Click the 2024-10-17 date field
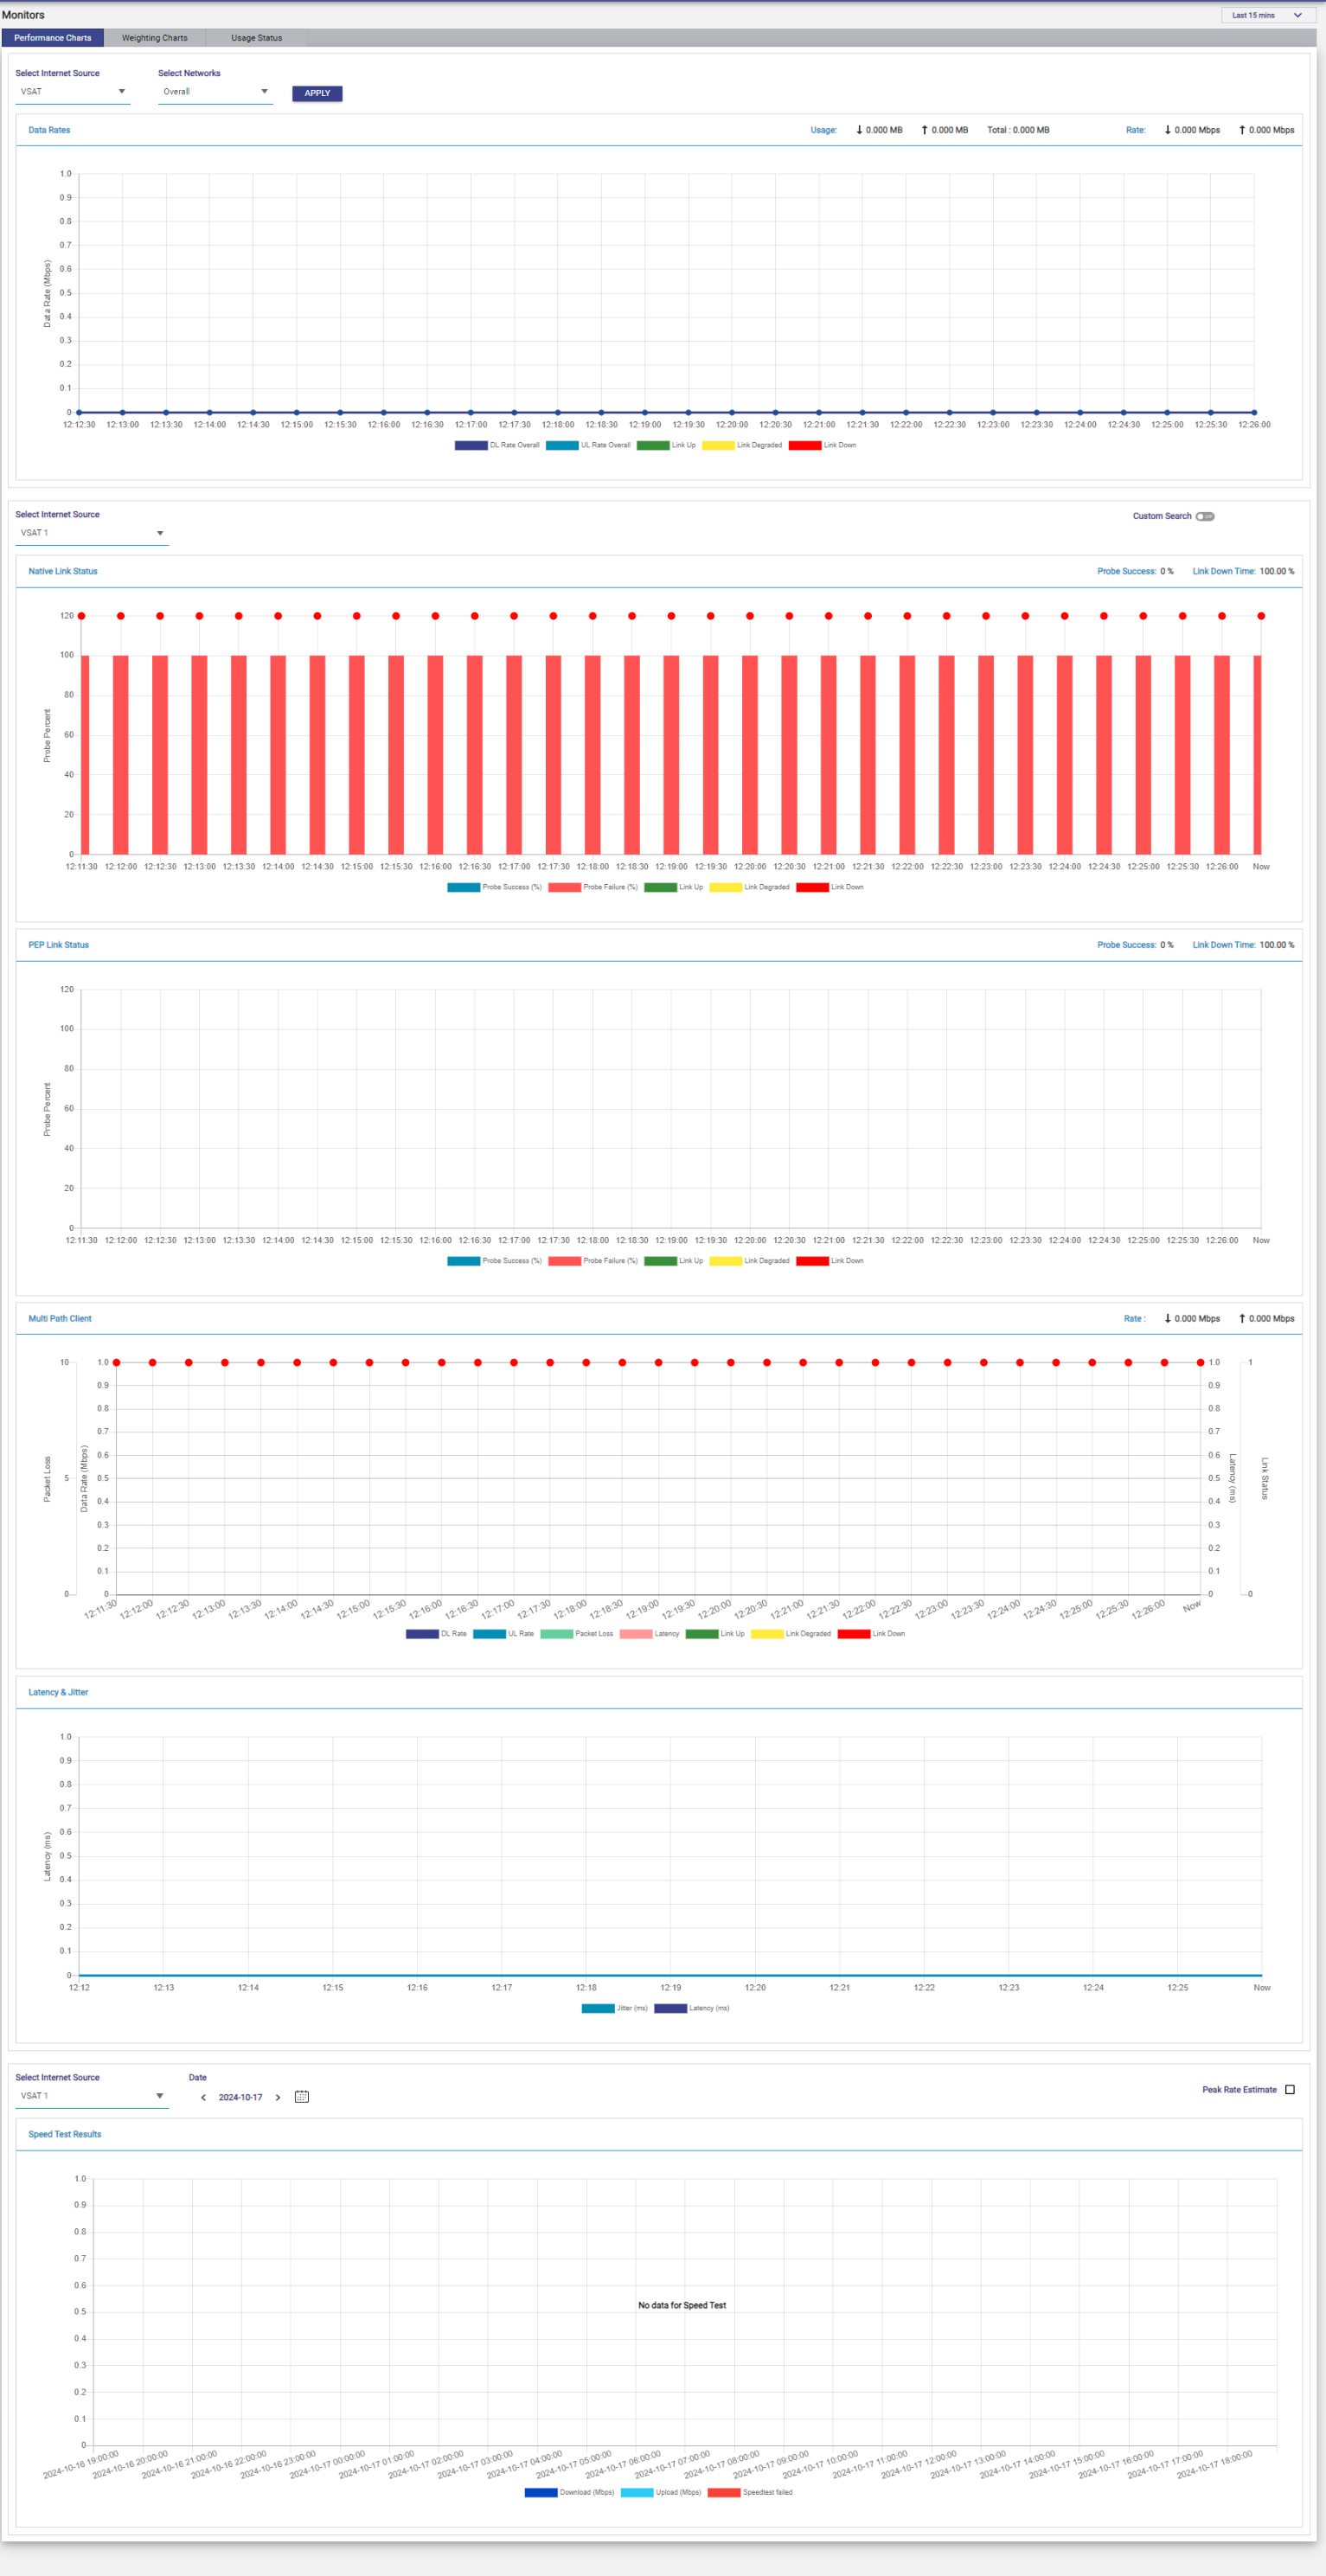This screenshot has width=1326, height=2576. [x=240, y=2098]
